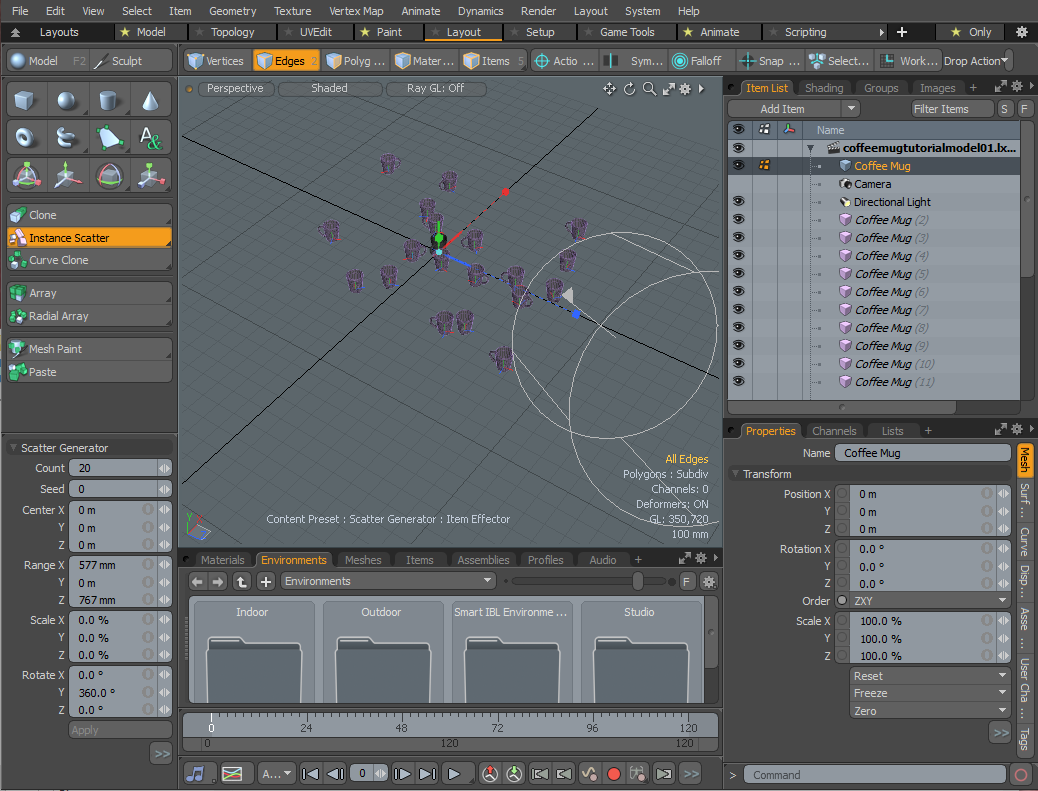The height and width of the screenshot is (791, 1038).
Task: Select the cube primitive tool
Action: coord(26,100)
